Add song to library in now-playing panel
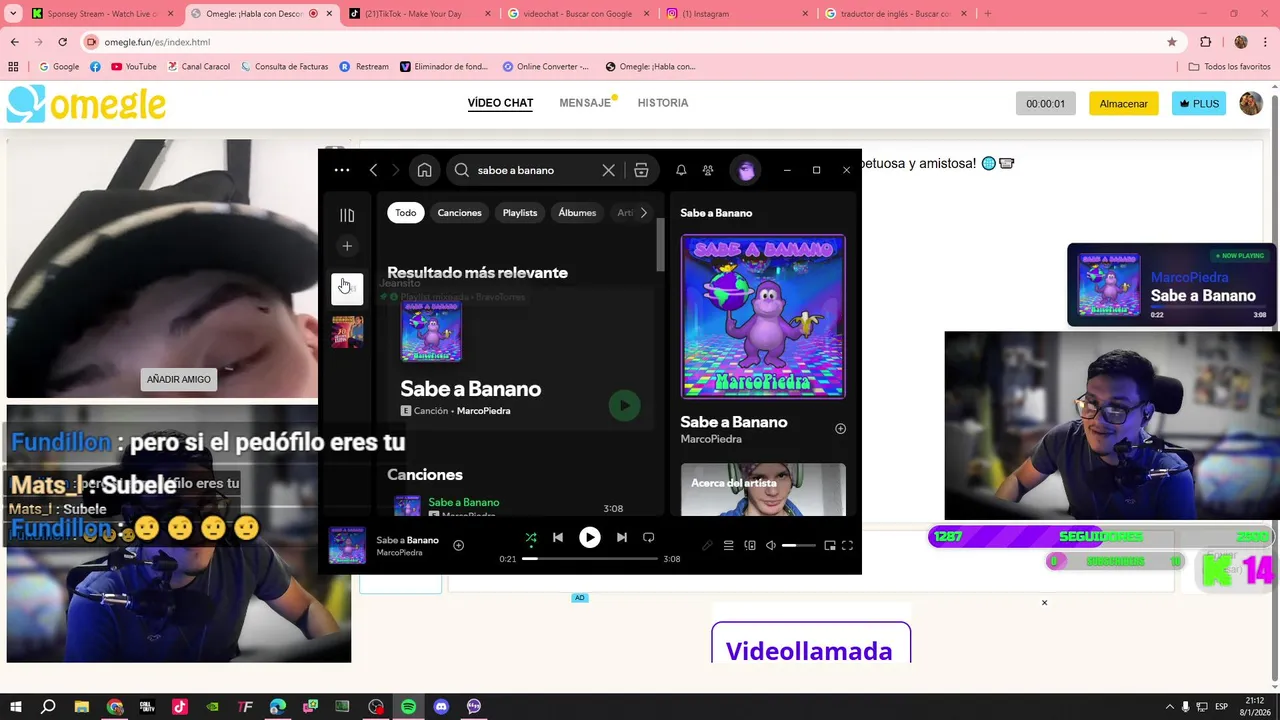The height and width of the screenshot is (720, 1280). pyautogui.click(x=840, y=428)
